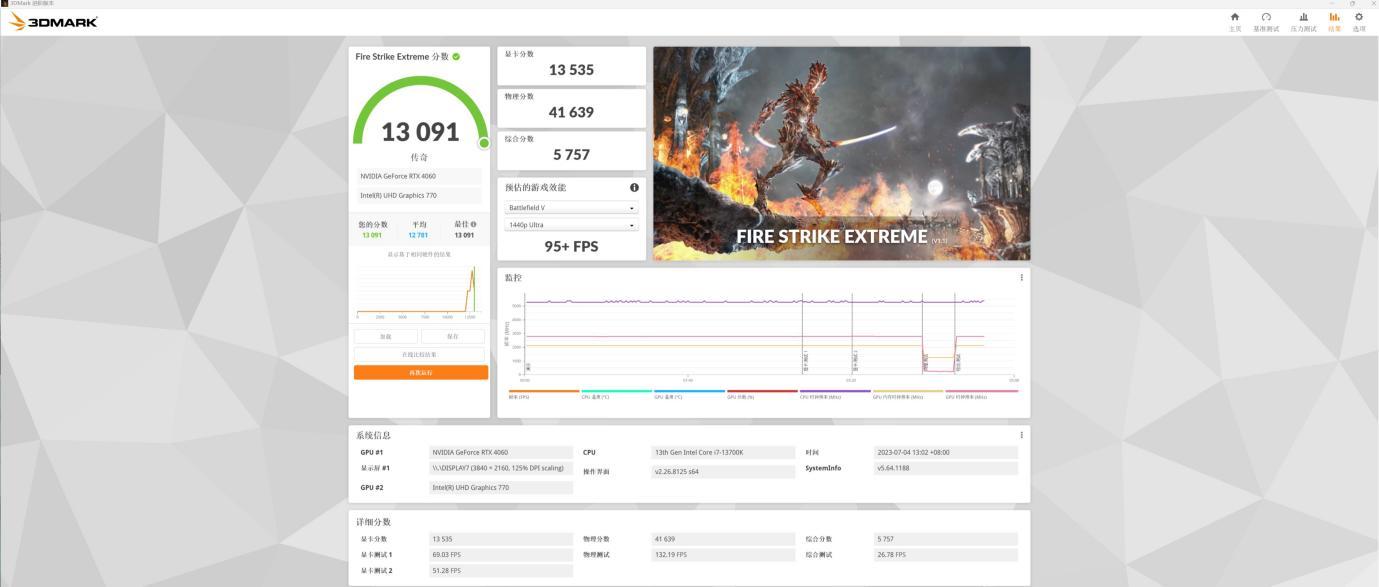
Task: Click the 13th Gen Intel Core i7-13700K value
Action: coord(725,453)
